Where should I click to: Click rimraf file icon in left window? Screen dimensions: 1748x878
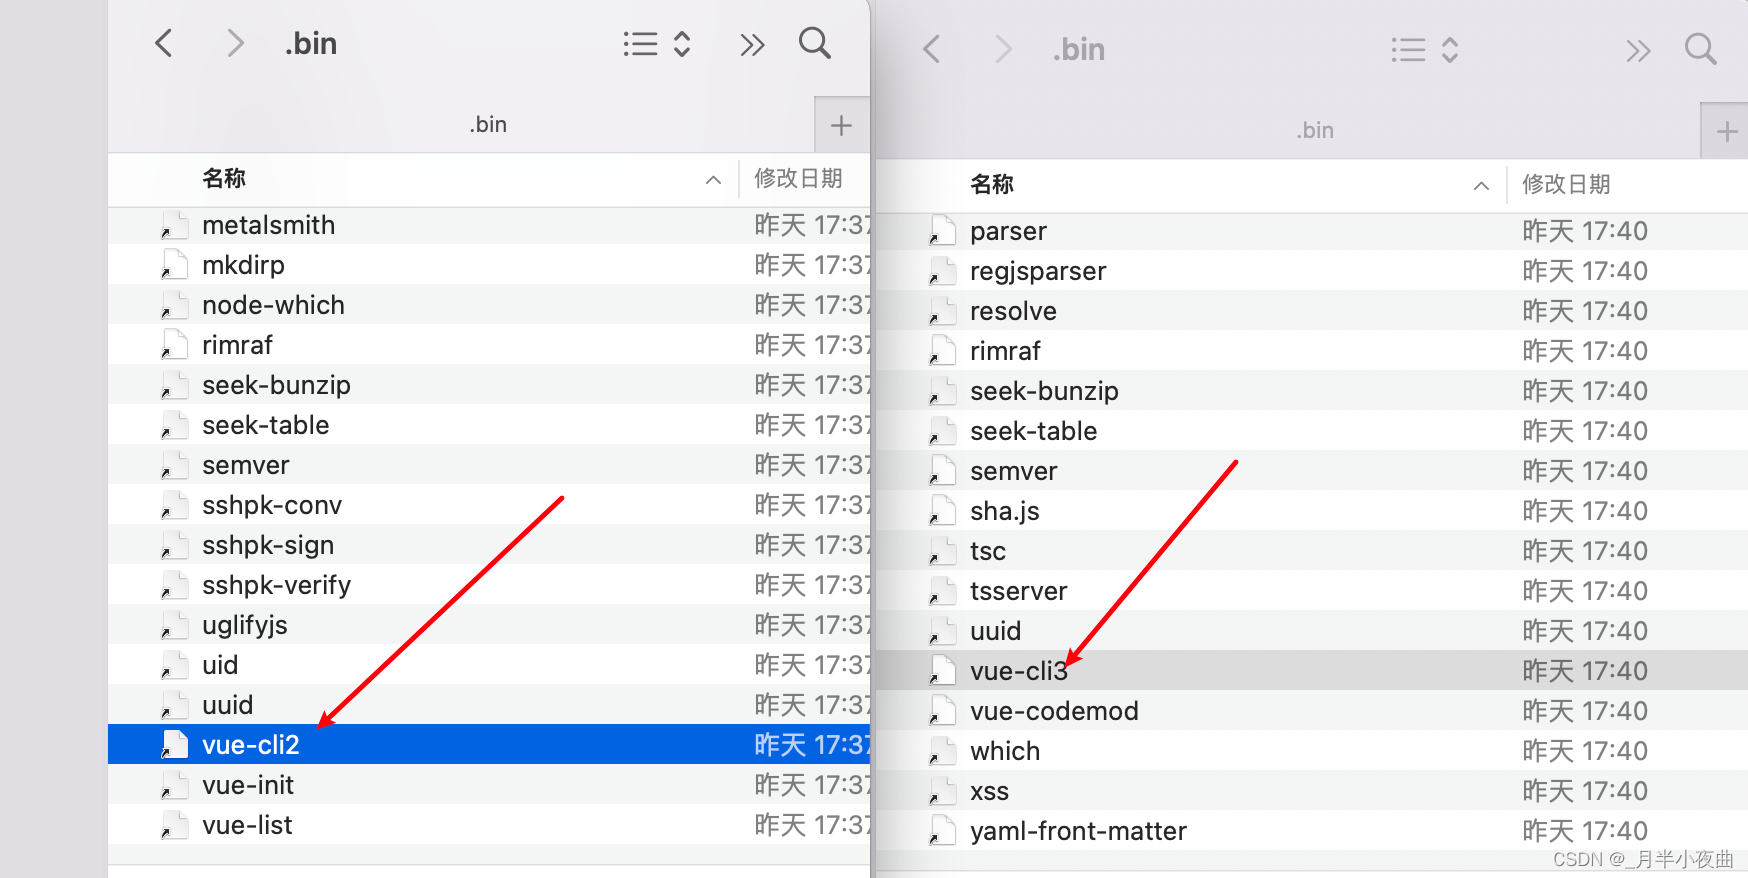[174, 345]
